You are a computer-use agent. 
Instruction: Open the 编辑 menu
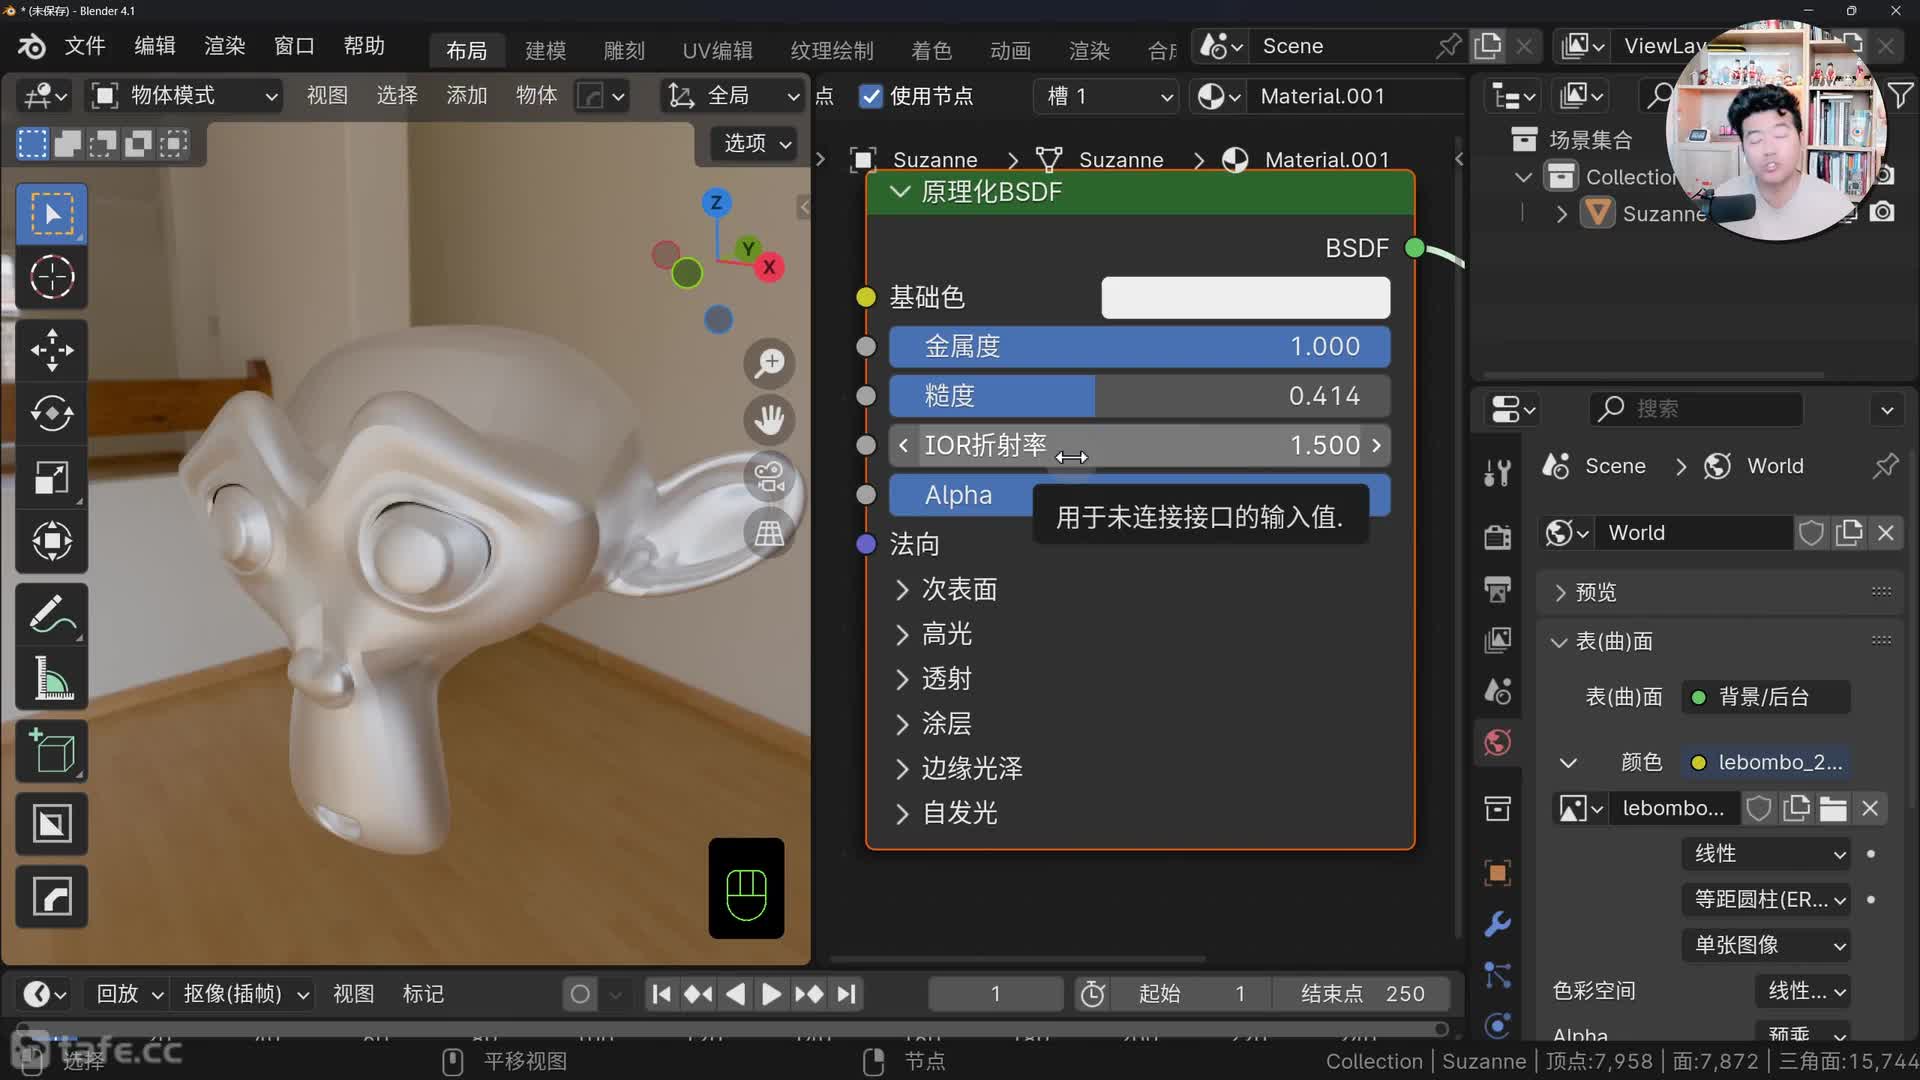pos(155,45)
